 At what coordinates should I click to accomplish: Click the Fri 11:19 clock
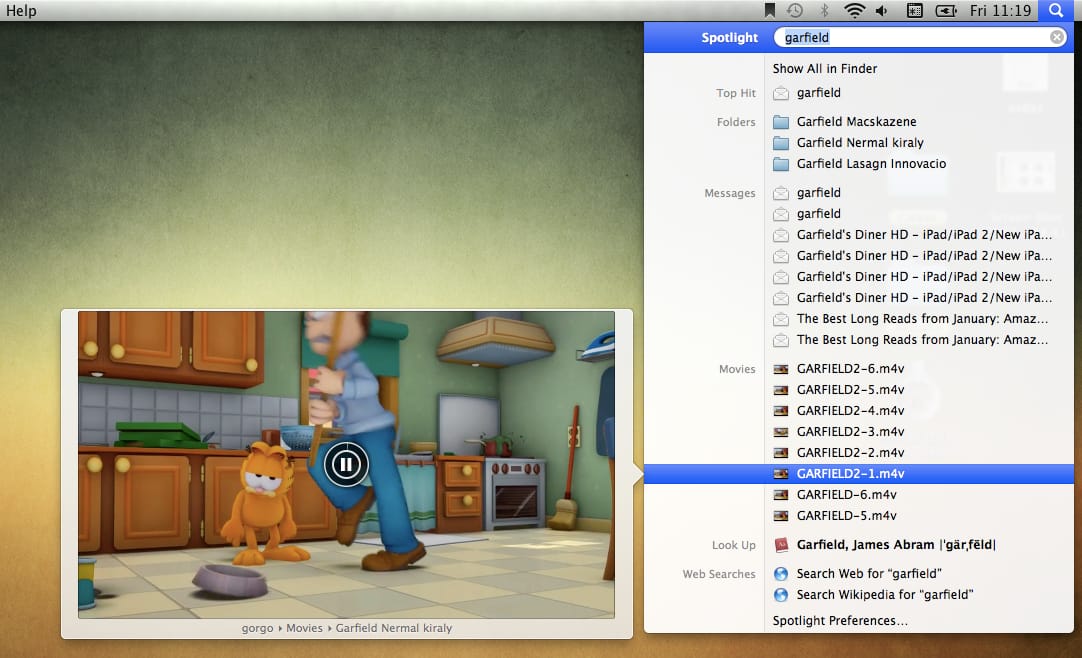pos(1000,10)
